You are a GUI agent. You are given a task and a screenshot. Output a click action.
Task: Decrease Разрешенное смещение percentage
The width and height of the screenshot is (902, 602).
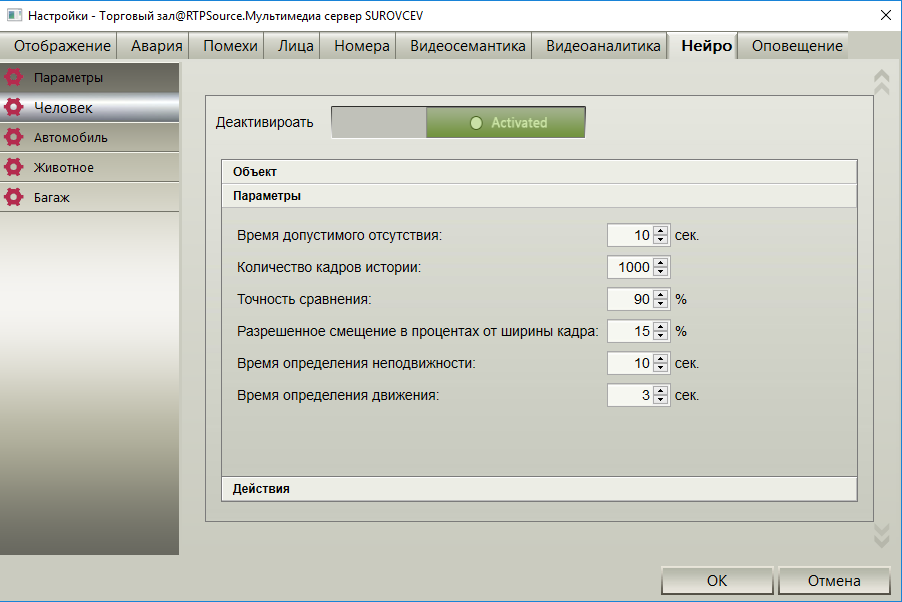tap(660, 336)
